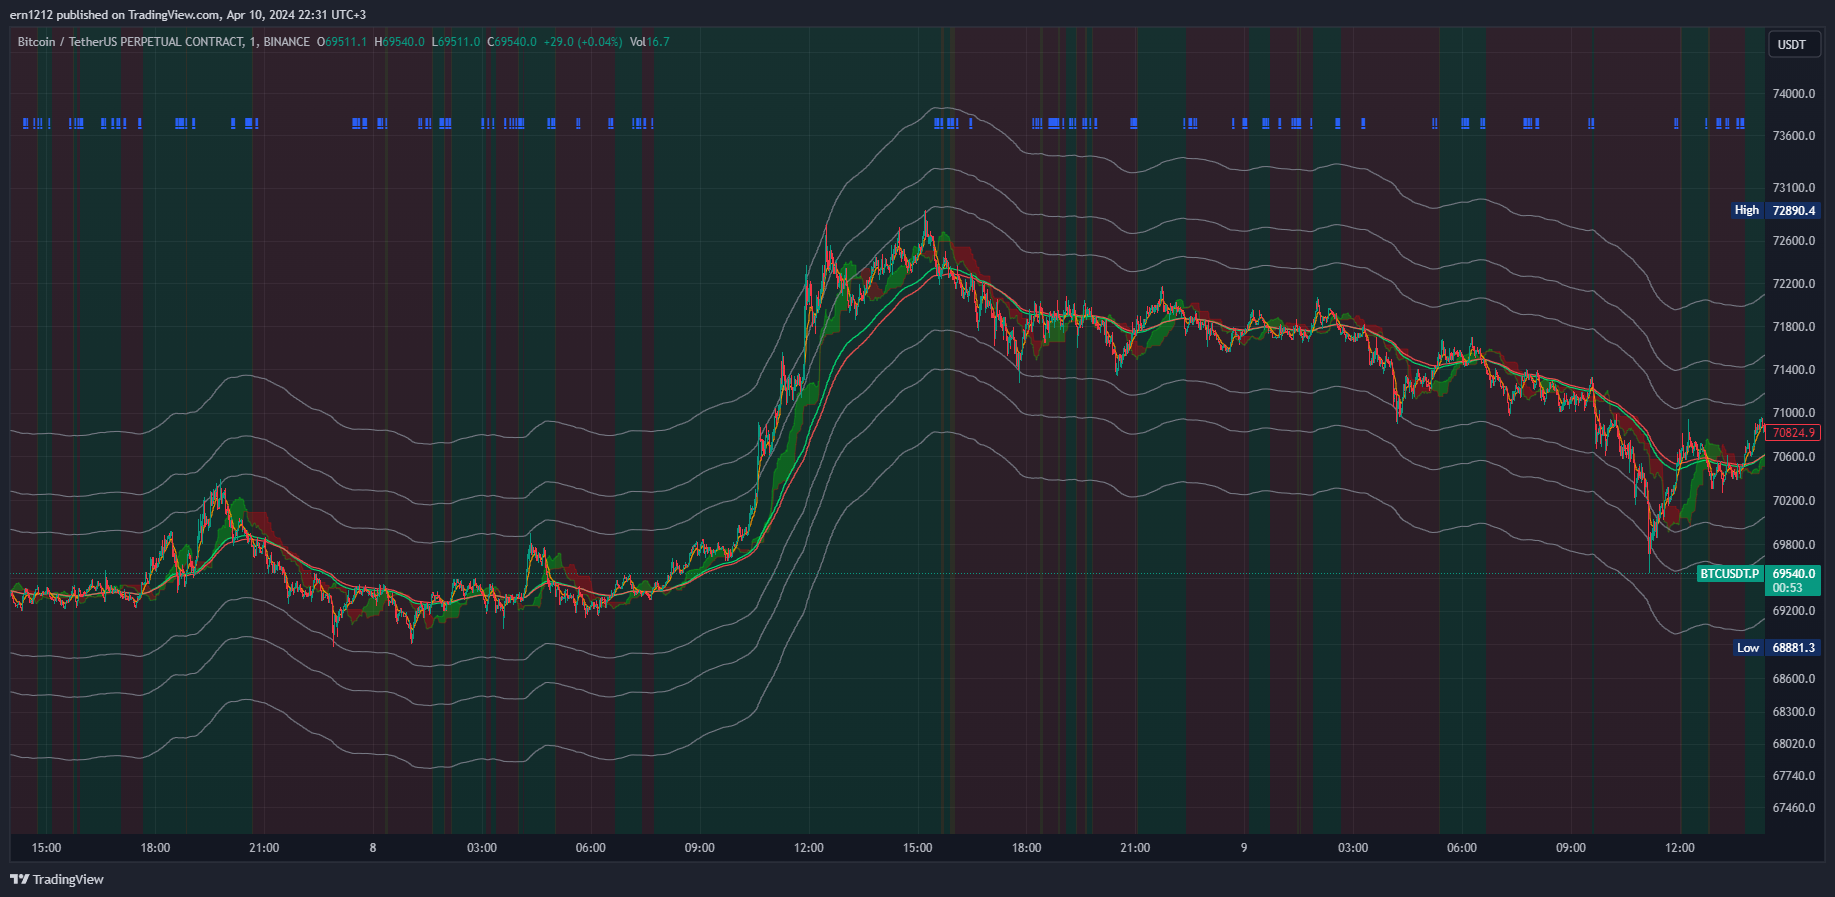Click the low value L69511.0 in legend
Image resolution: width=1835 pixels, height=897 pixels.
(456, 42)
